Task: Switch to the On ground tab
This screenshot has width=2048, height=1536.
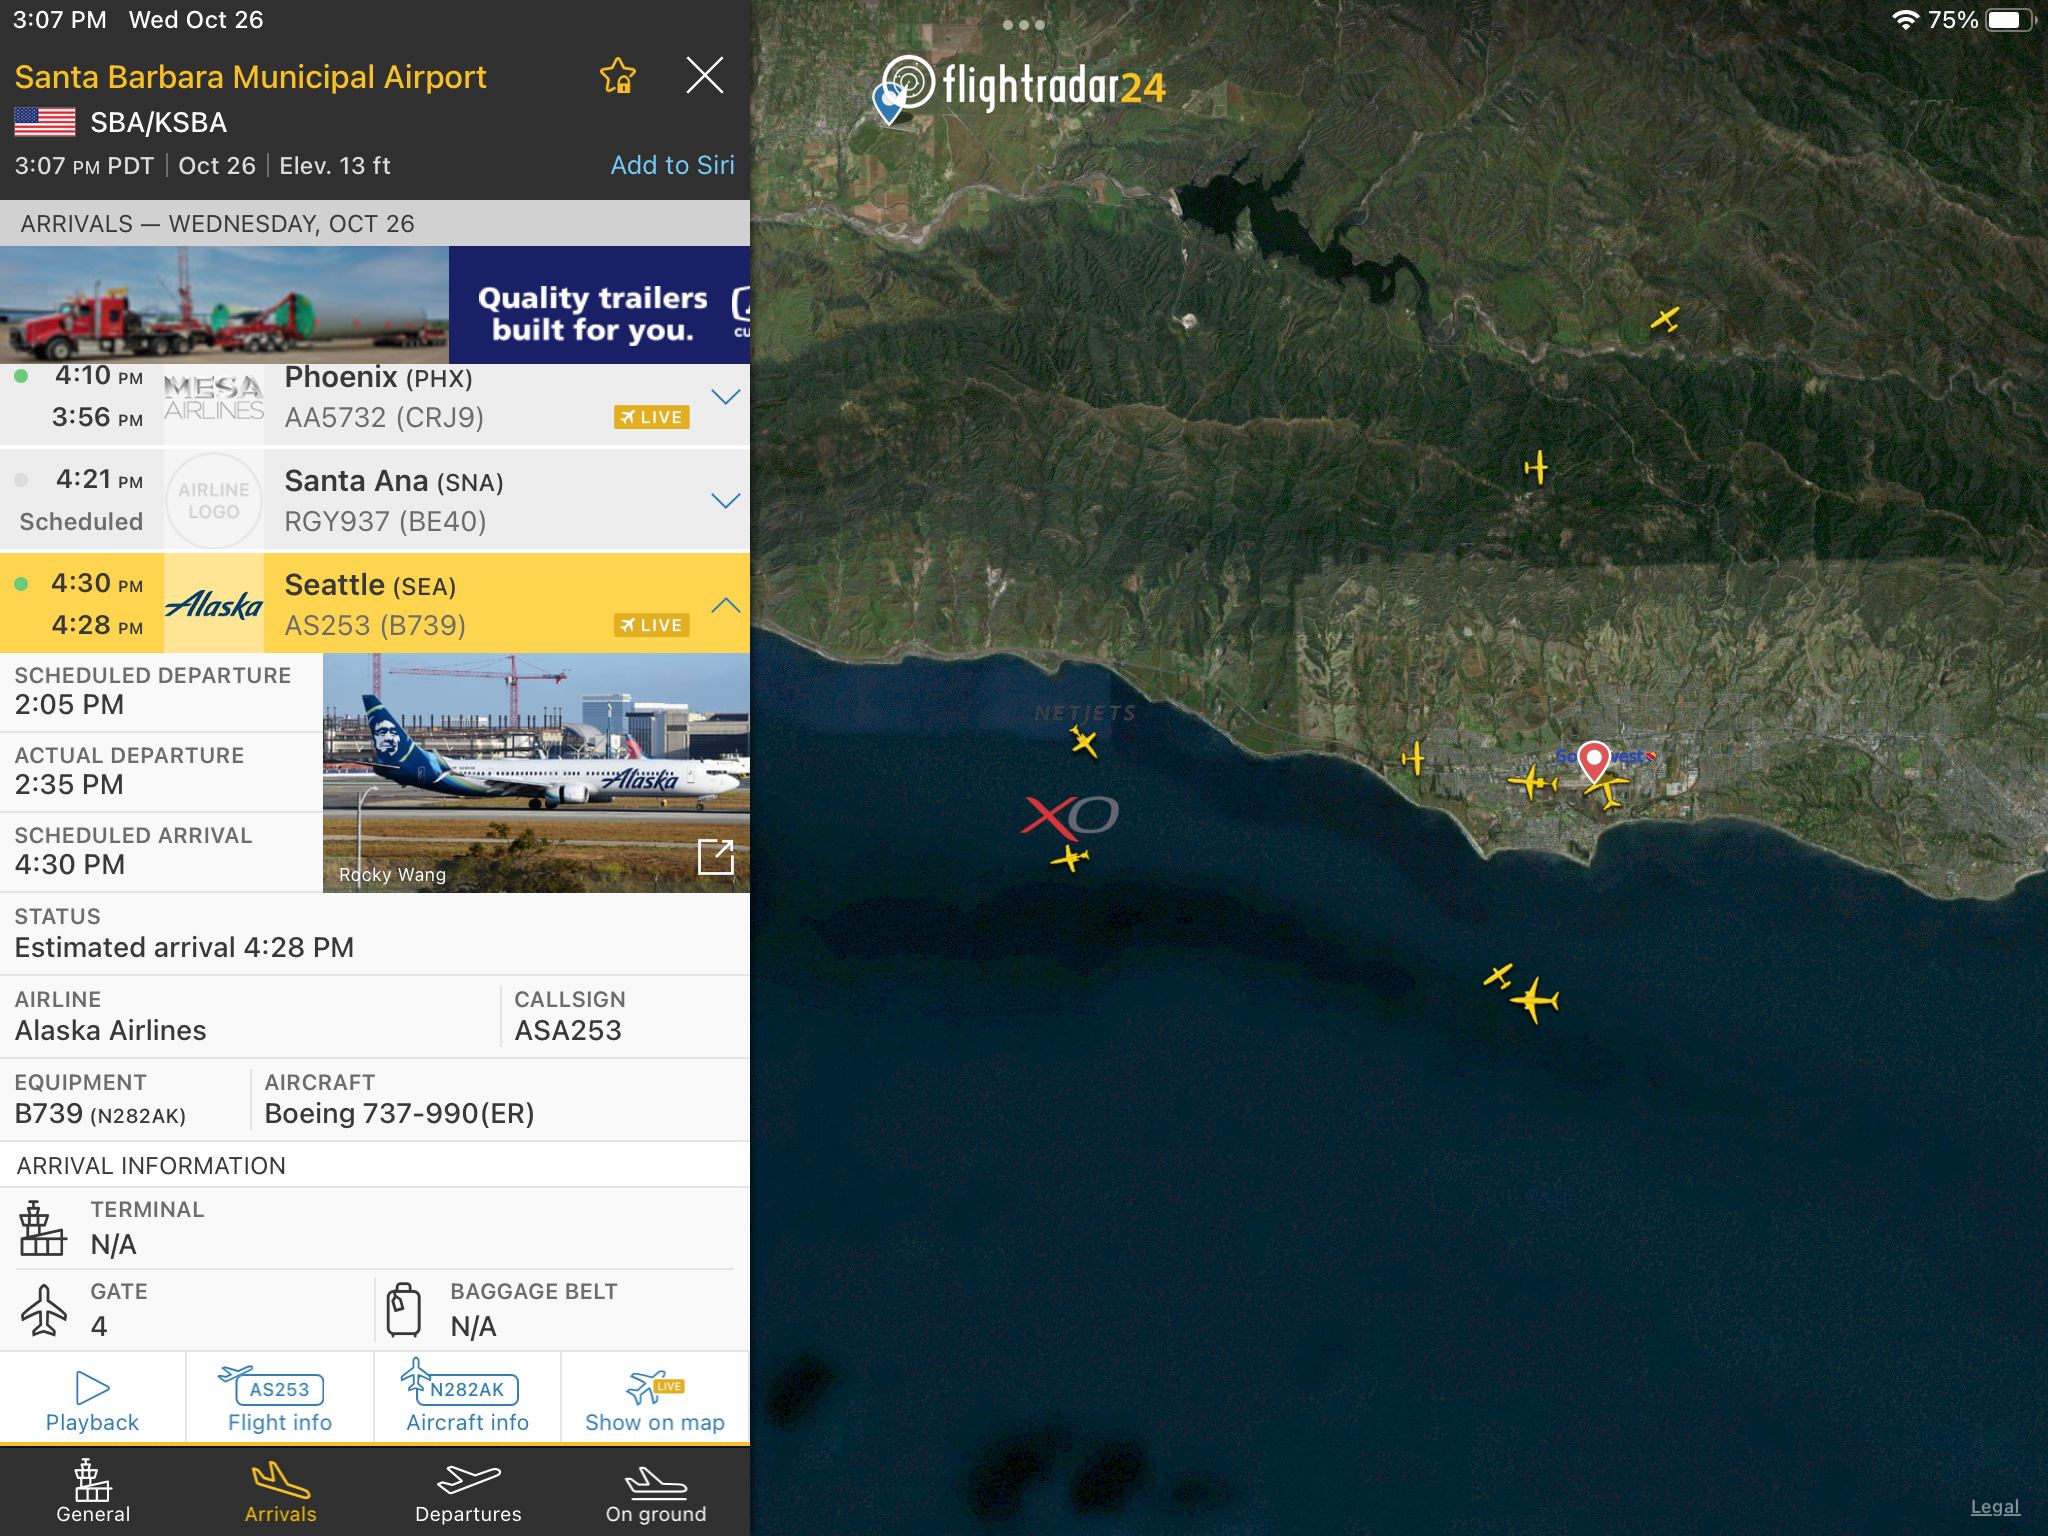Action: tap(656, 1491)
